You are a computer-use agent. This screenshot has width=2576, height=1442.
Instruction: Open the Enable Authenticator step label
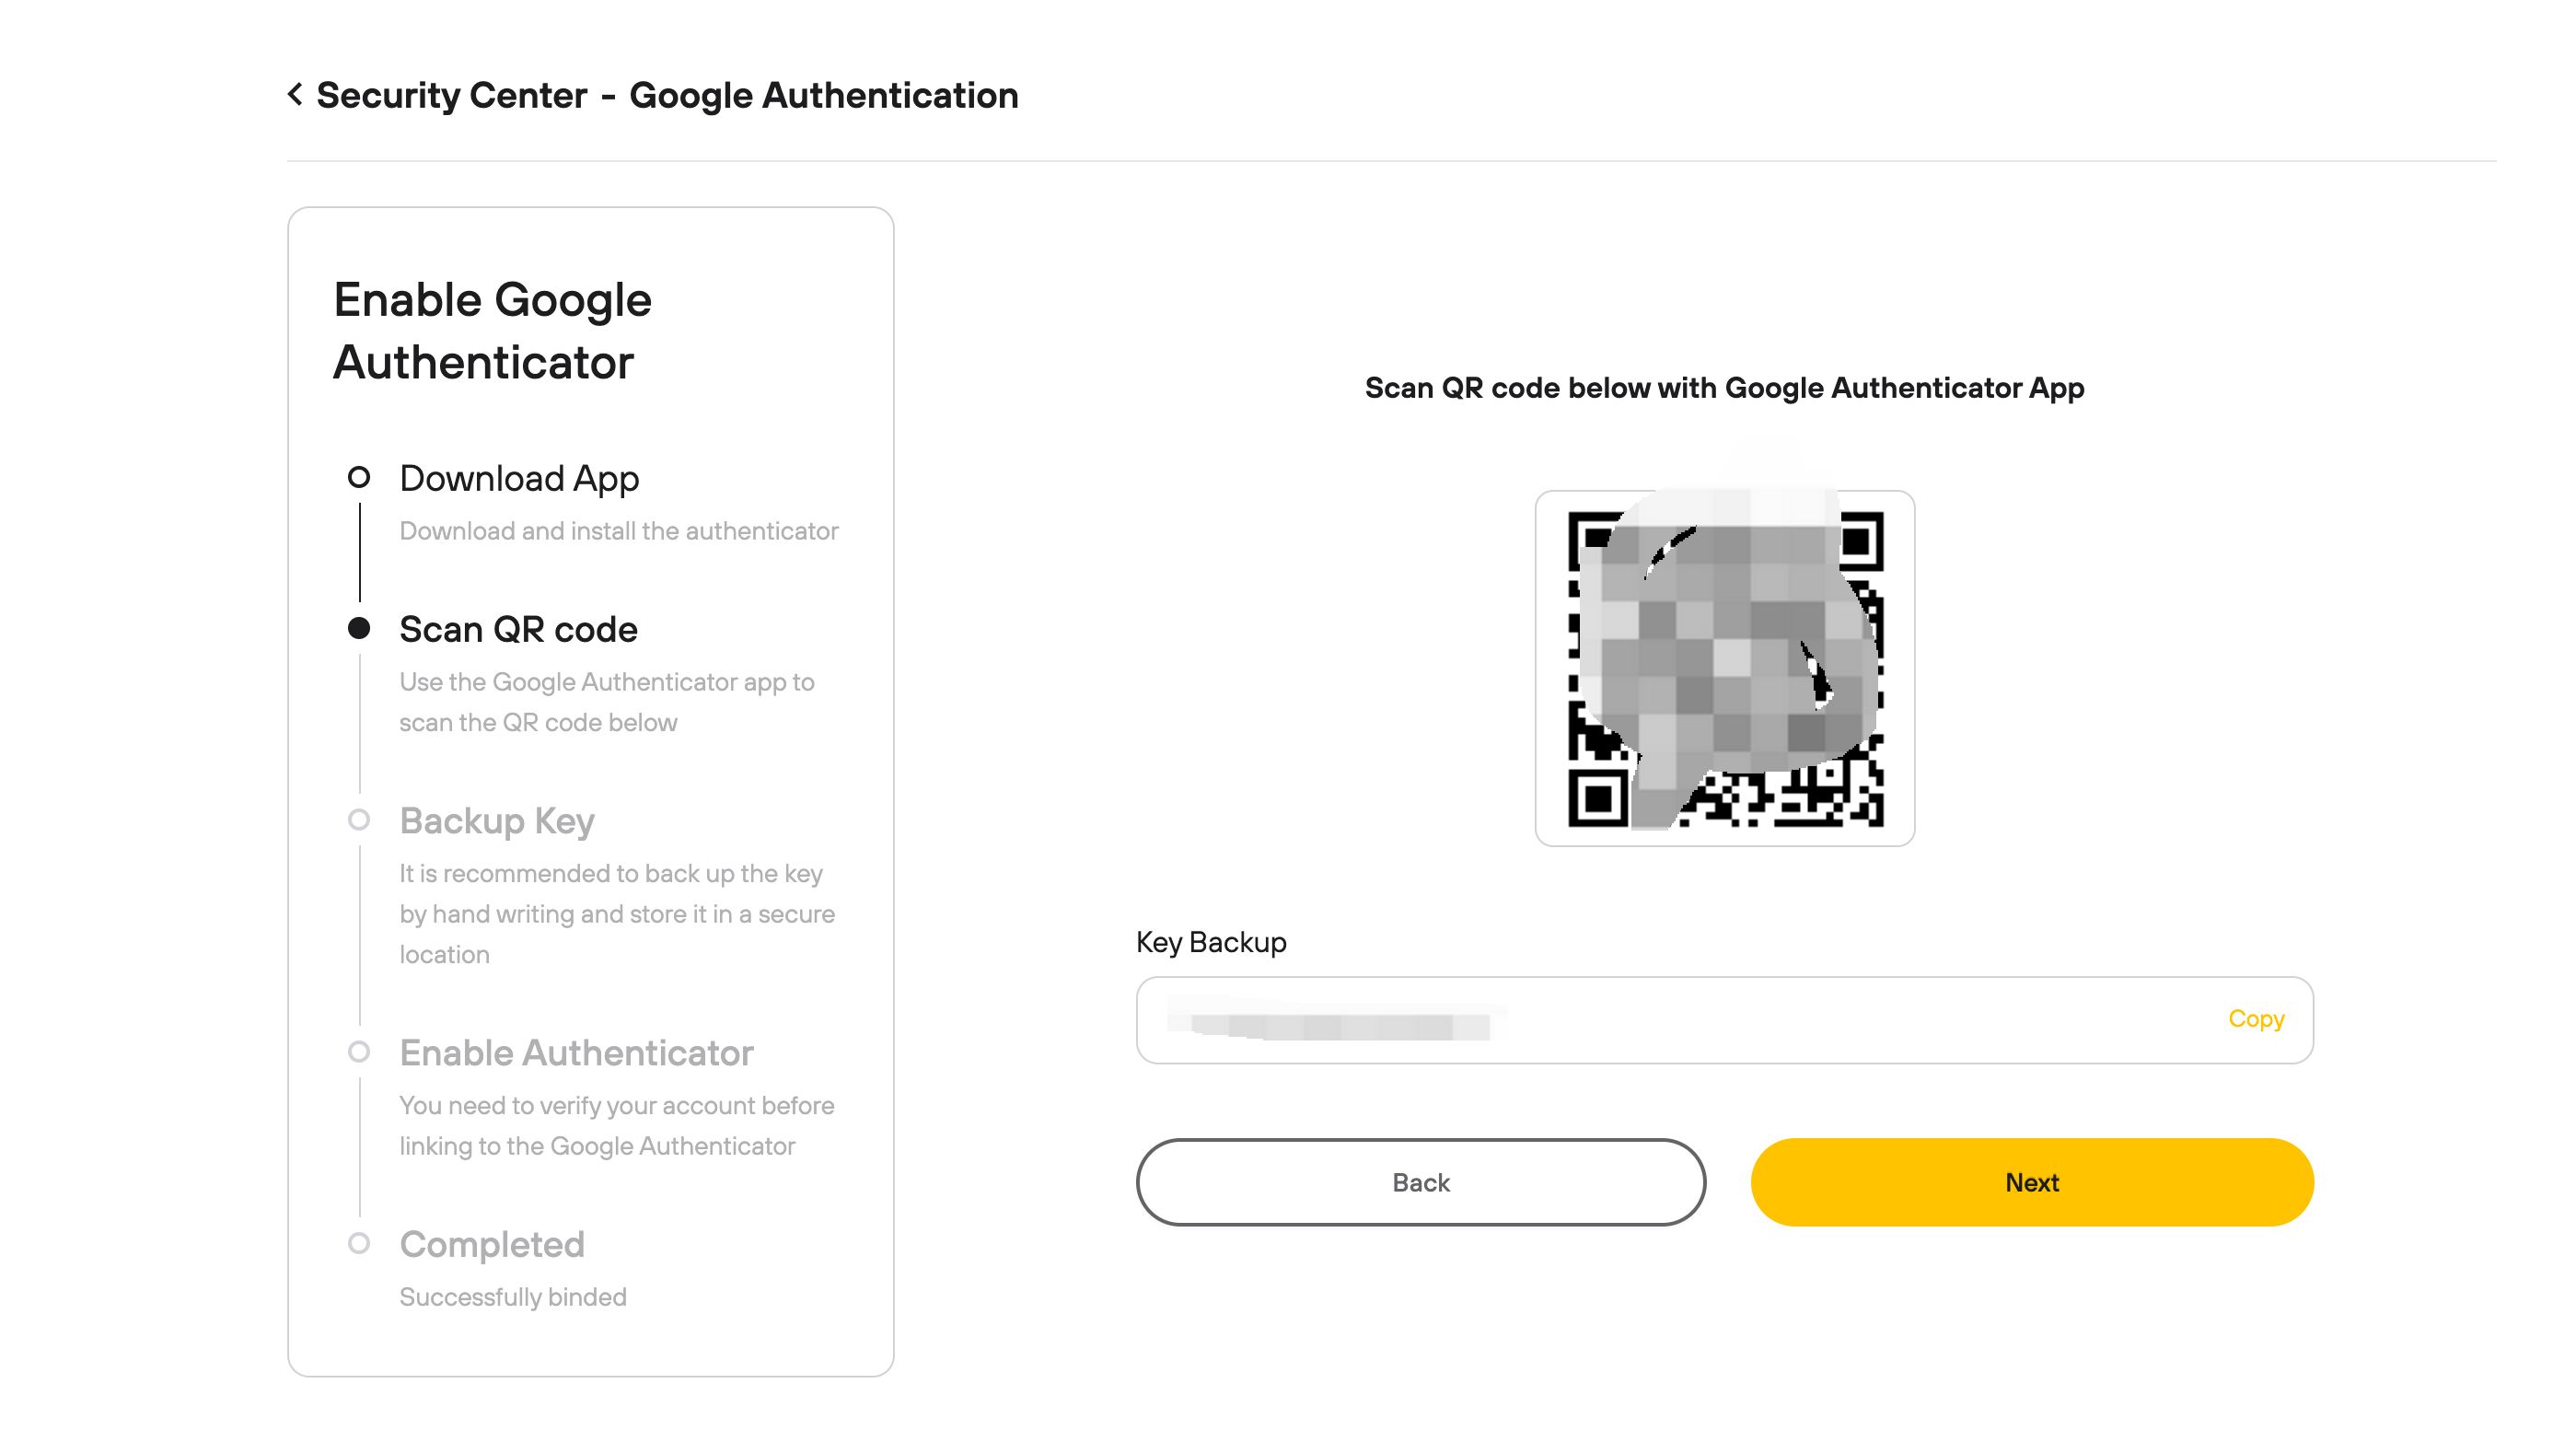tap(576, 1053)
